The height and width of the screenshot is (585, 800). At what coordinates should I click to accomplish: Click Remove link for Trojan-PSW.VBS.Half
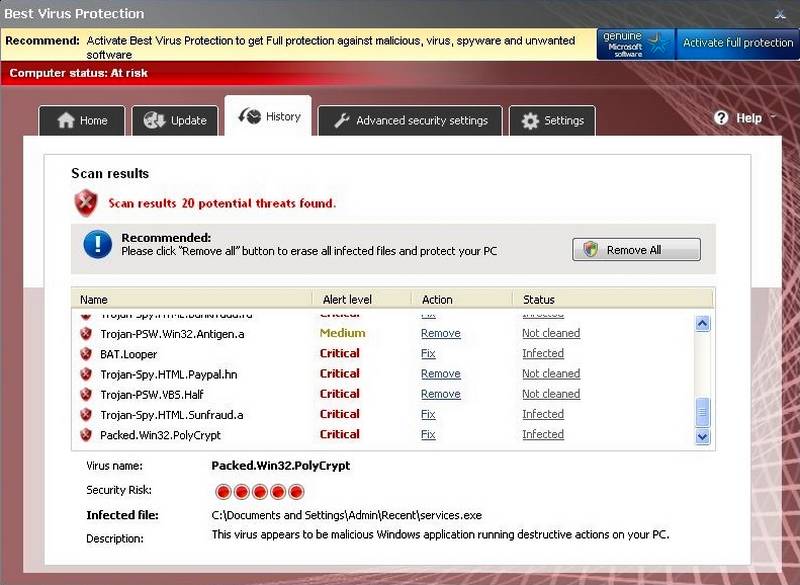tap(441, 394)
